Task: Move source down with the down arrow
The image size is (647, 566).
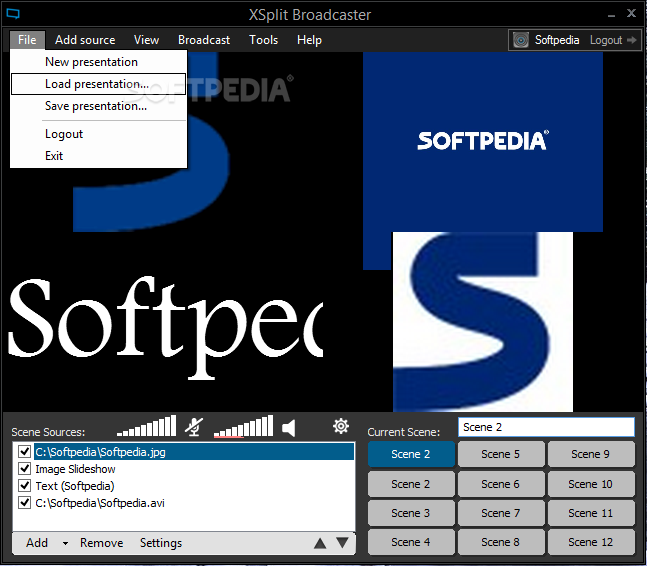Action: click(x=342, y=542)
